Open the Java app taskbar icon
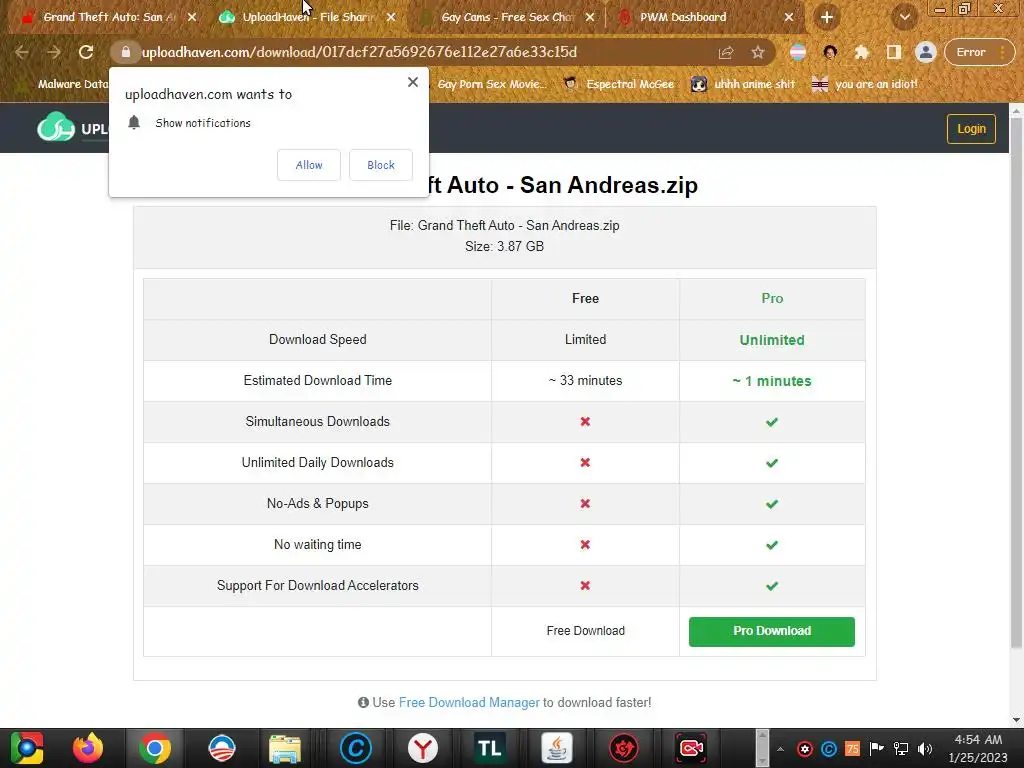This screenshot has width=1024, height=768. [x=556, y=748]
